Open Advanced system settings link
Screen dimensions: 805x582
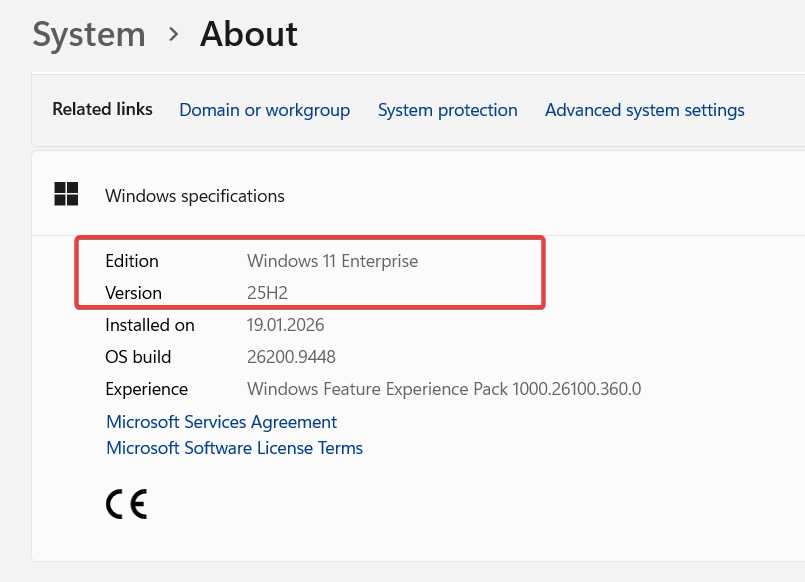tap(645, 110)
